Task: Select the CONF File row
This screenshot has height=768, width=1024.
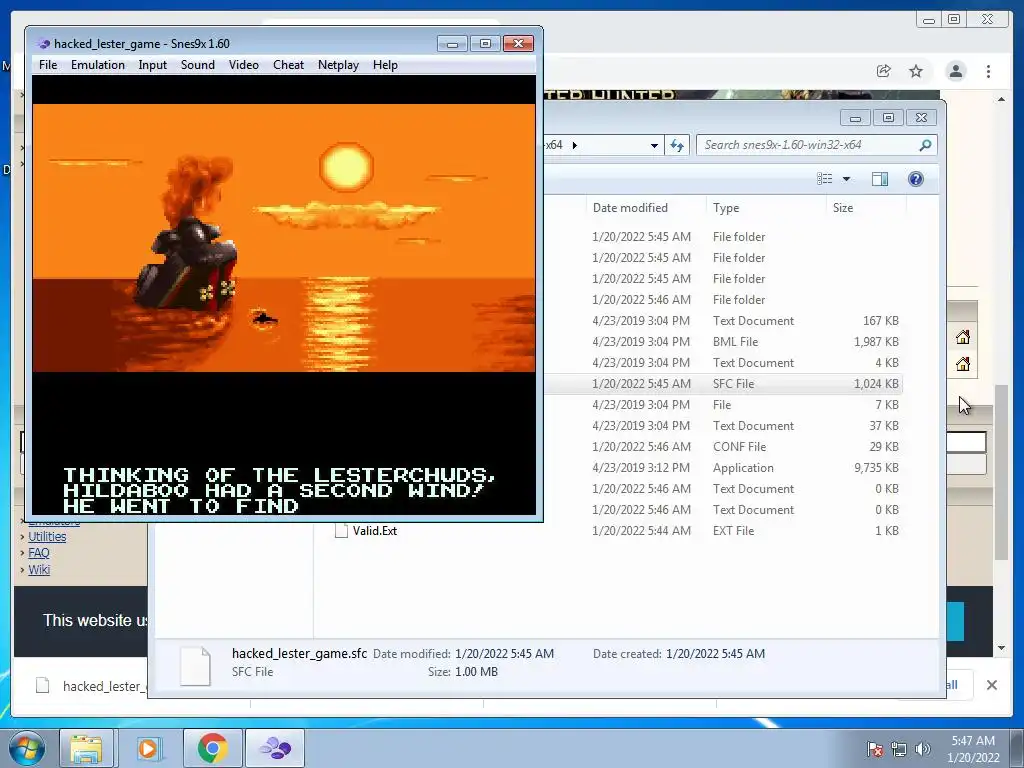Action: pyautogui.click(x=723, y=447)
